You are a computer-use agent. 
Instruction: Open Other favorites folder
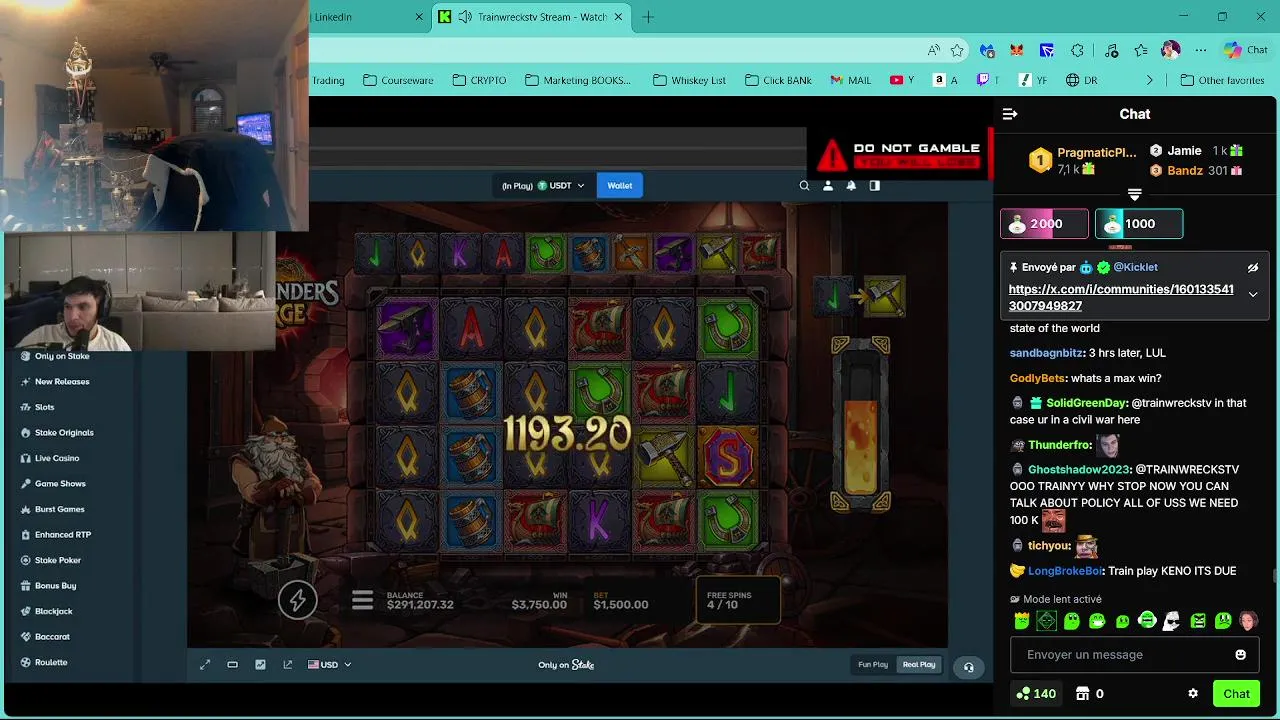tap(1222, 80)
